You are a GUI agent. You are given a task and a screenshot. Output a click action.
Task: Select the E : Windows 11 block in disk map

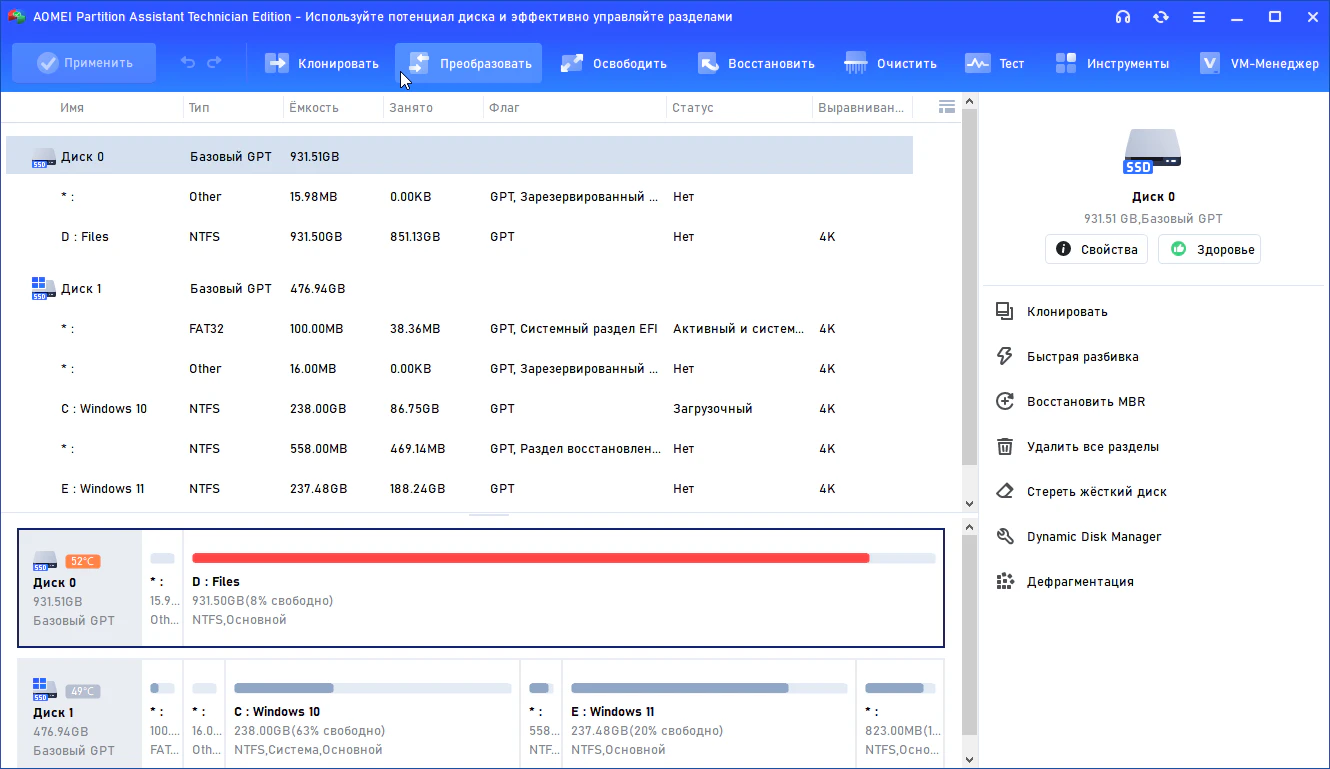click(x=709, y=713)
